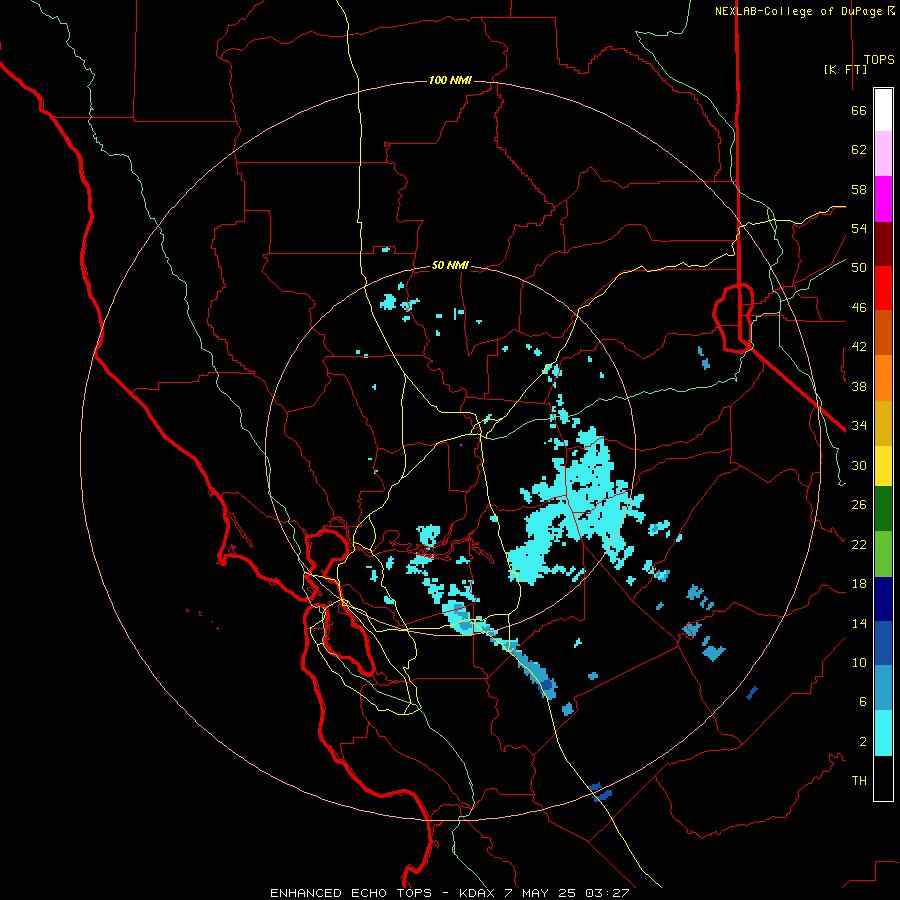The height and width of the screenshot is (900, 900).
Task: Click the '14' legend value
Action: [859, 623]
